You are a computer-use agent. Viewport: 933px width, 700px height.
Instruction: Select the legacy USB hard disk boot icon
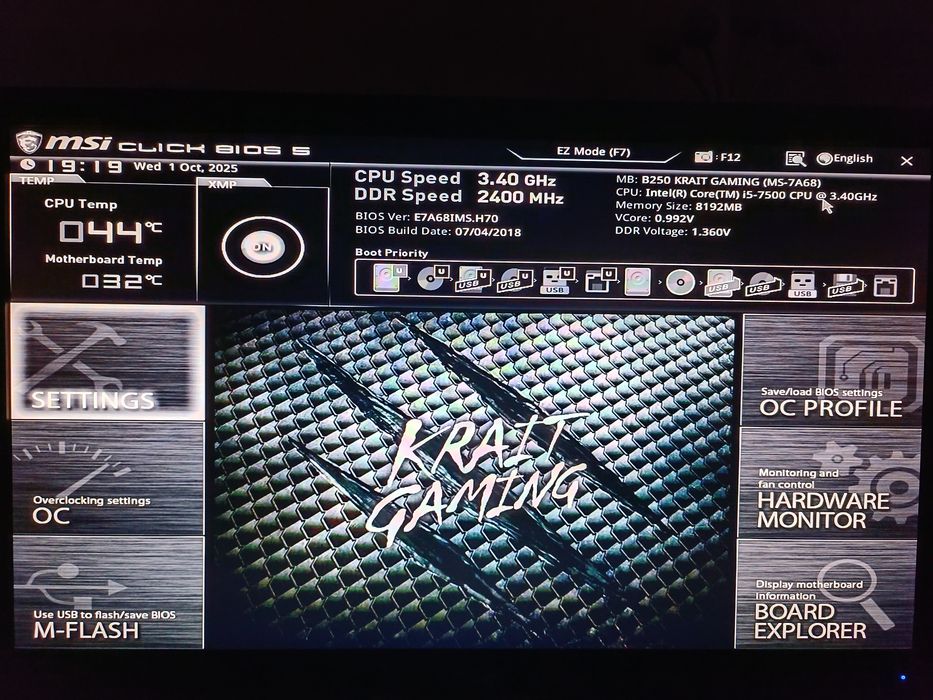[721, 283]
